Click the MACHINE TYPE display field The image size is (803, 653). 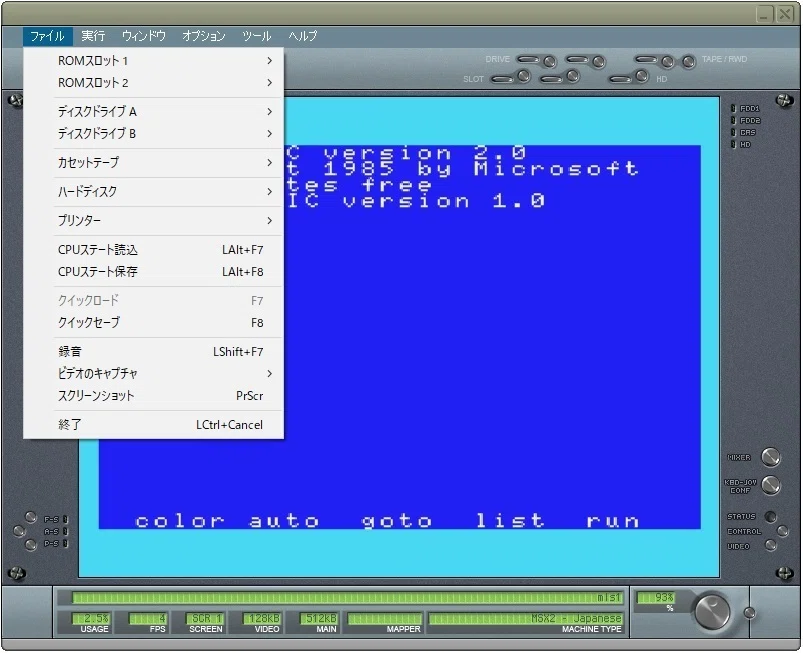click(525, 618)
